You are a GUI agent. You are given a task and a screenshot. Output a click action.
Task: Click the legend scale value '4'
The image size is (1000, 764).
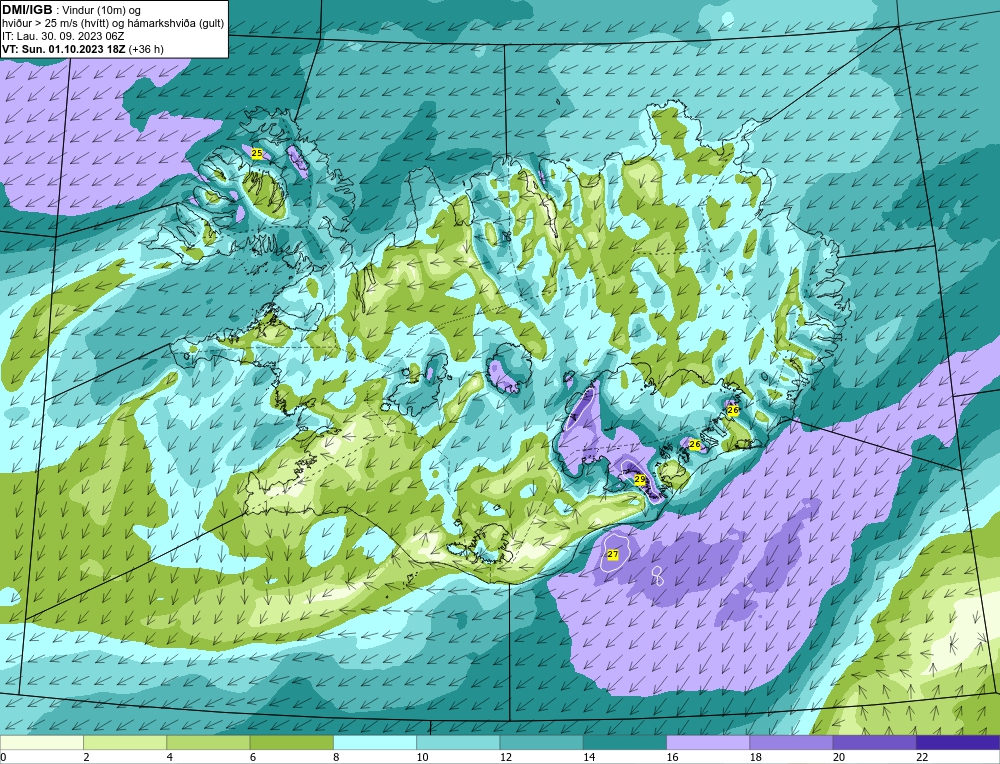tap(170, 757)
